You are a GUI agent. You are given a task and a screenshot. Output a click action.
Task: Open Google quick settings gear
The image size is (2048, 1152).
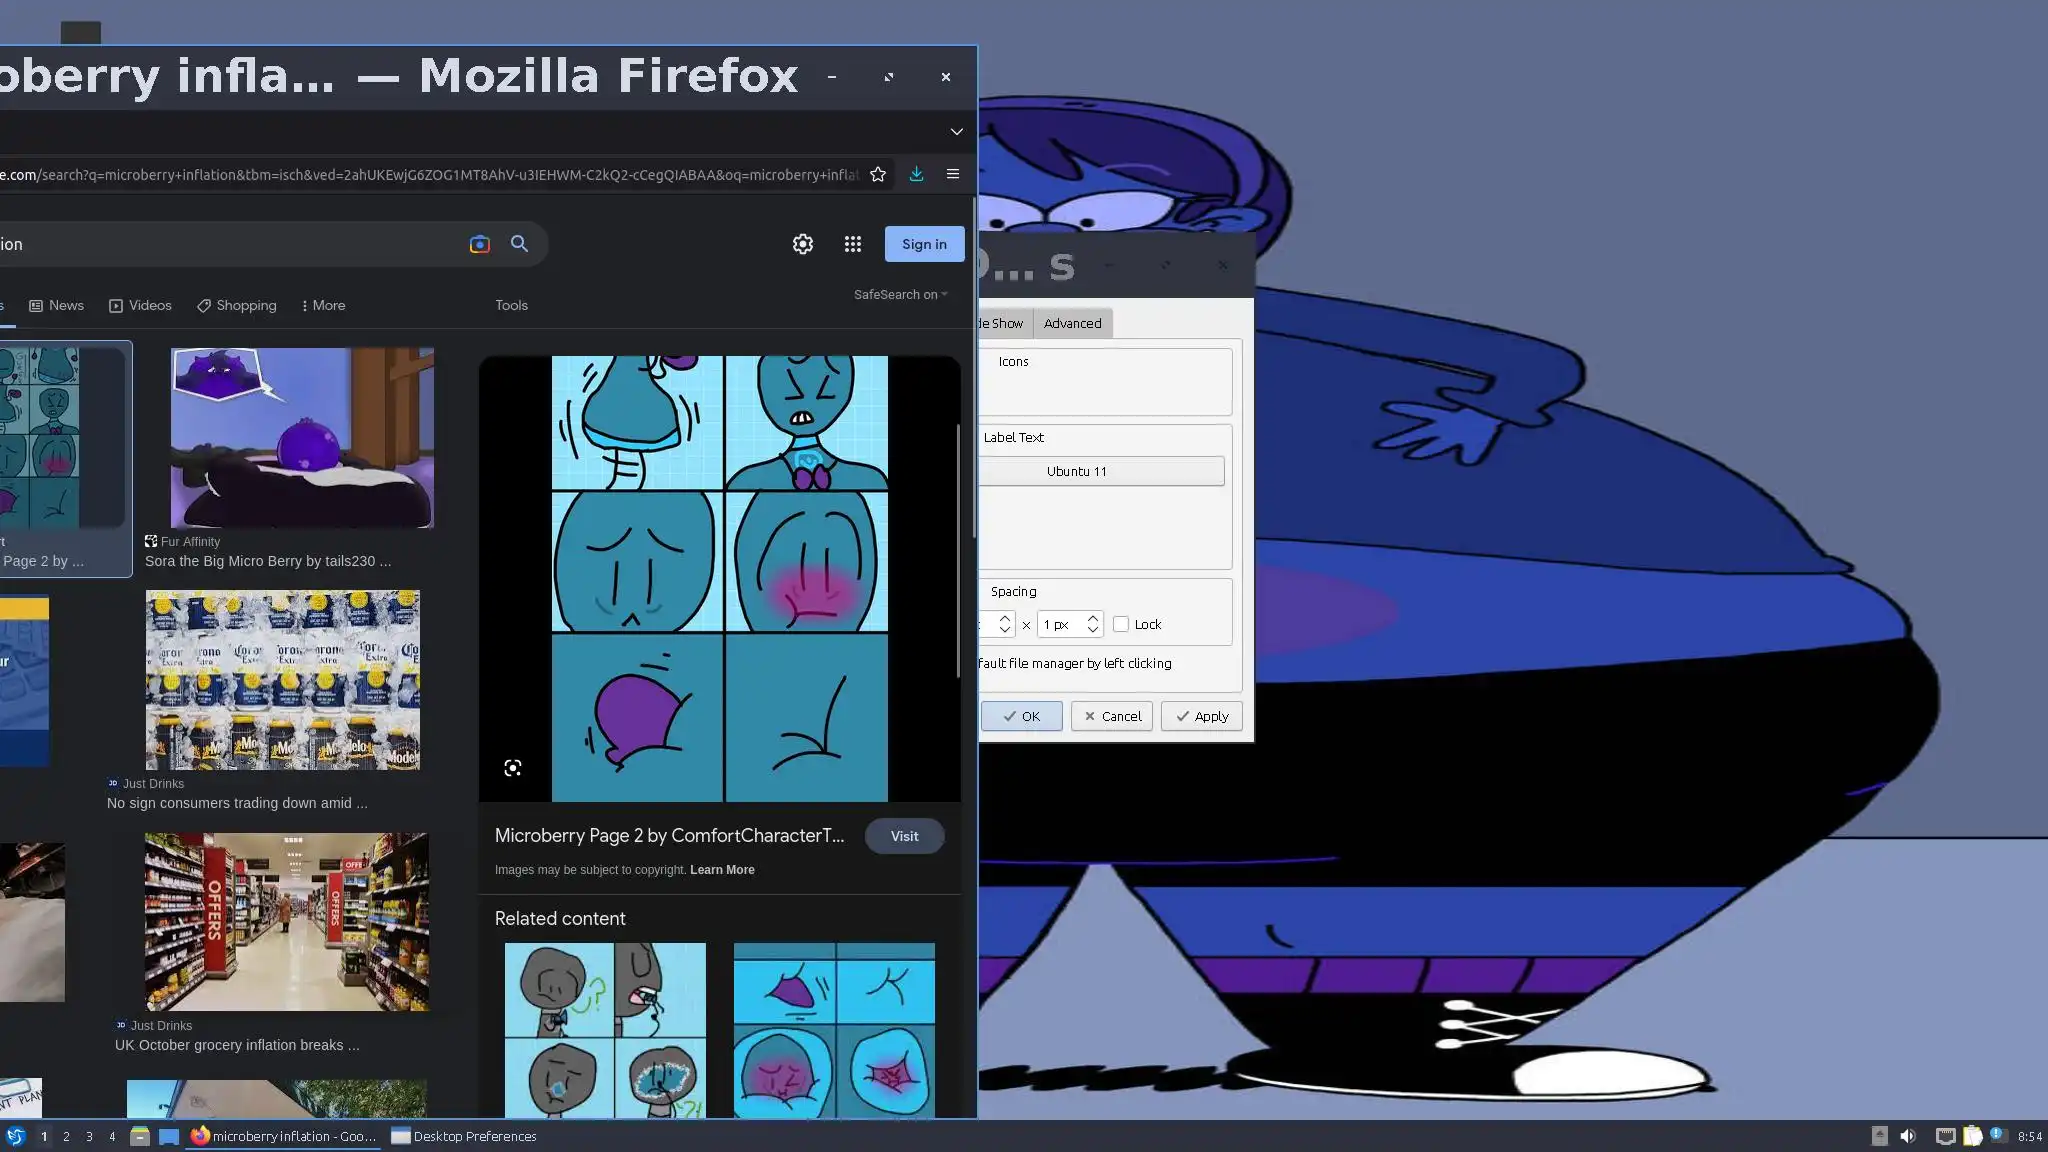click(x=802, y=244)
